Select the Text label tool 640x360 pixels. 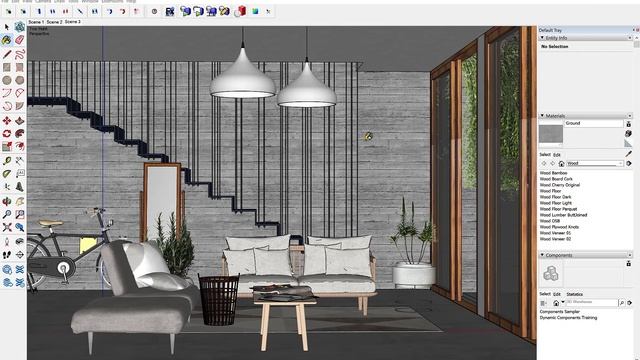[20, 174]
